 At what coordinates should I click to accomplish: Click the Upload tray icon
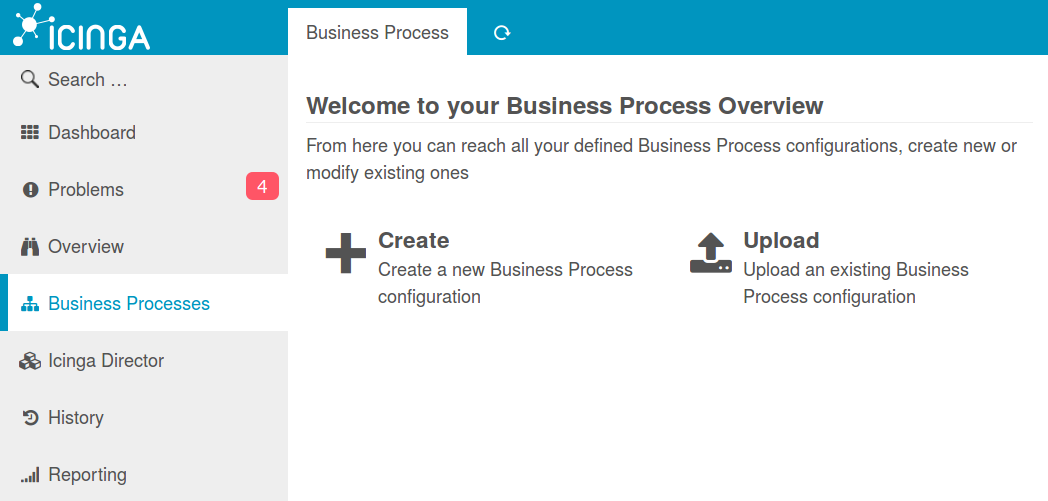(x=711, y=253)
